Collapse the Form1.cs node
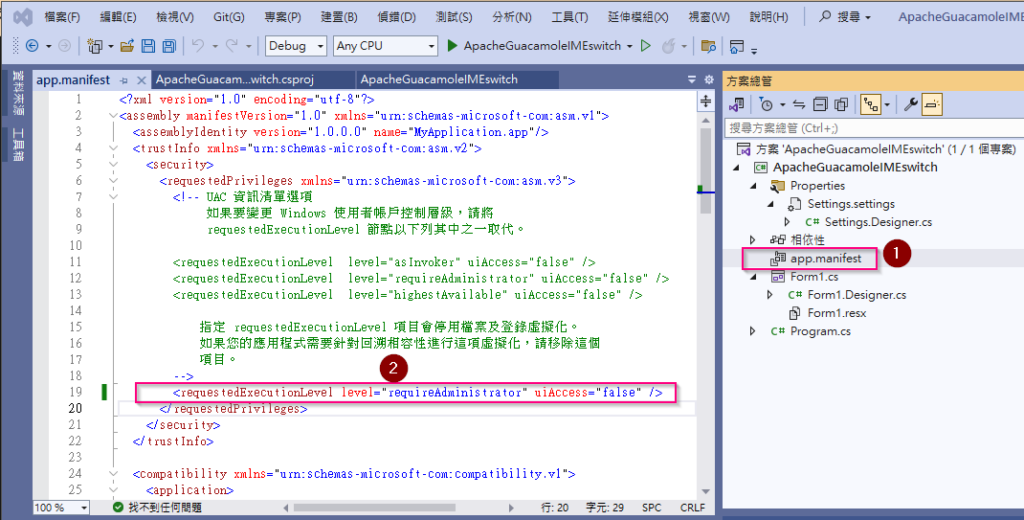Image resolution: width=1024 pixels, height=520 pixels. [753, 276]
